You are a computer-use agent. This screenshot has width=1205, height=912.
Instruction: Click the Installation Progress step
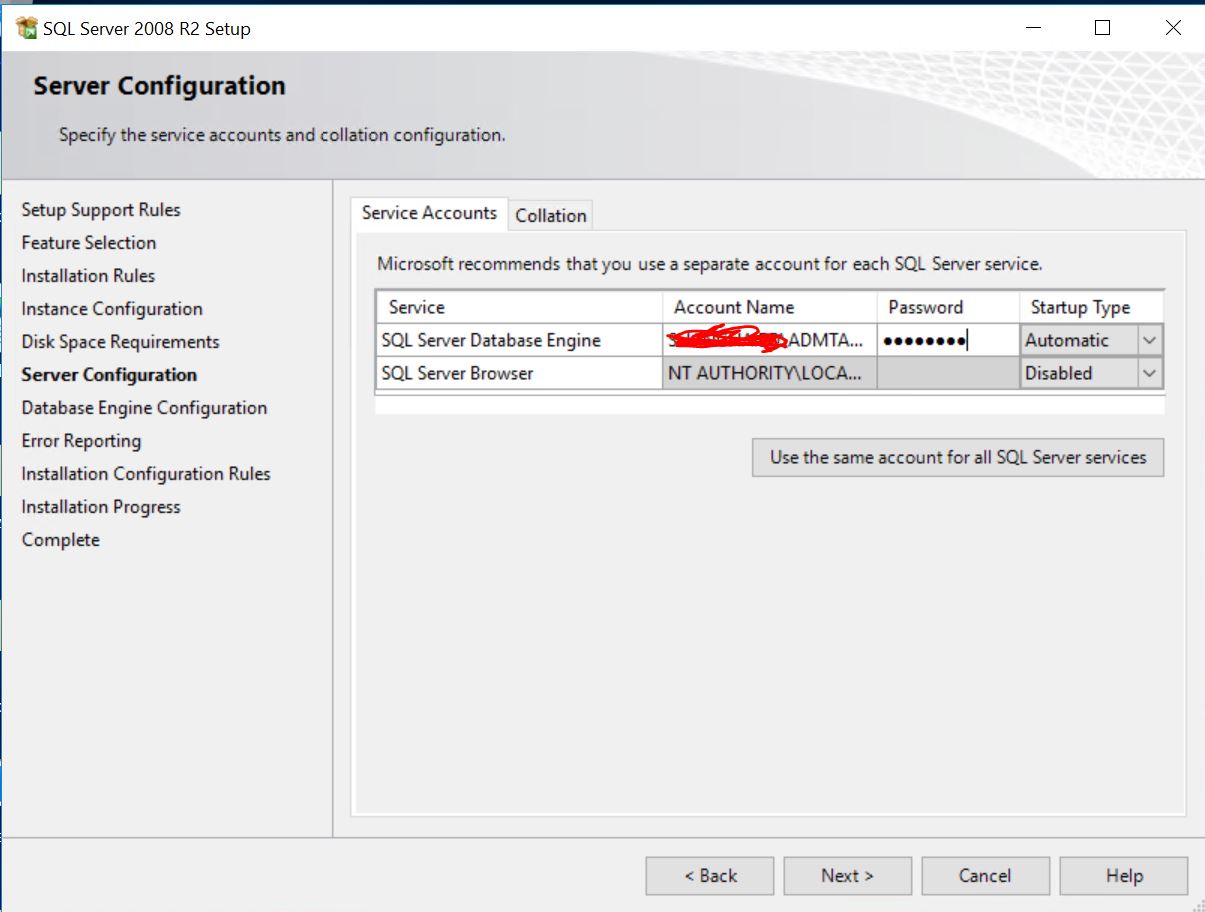[x=101, y=507]
